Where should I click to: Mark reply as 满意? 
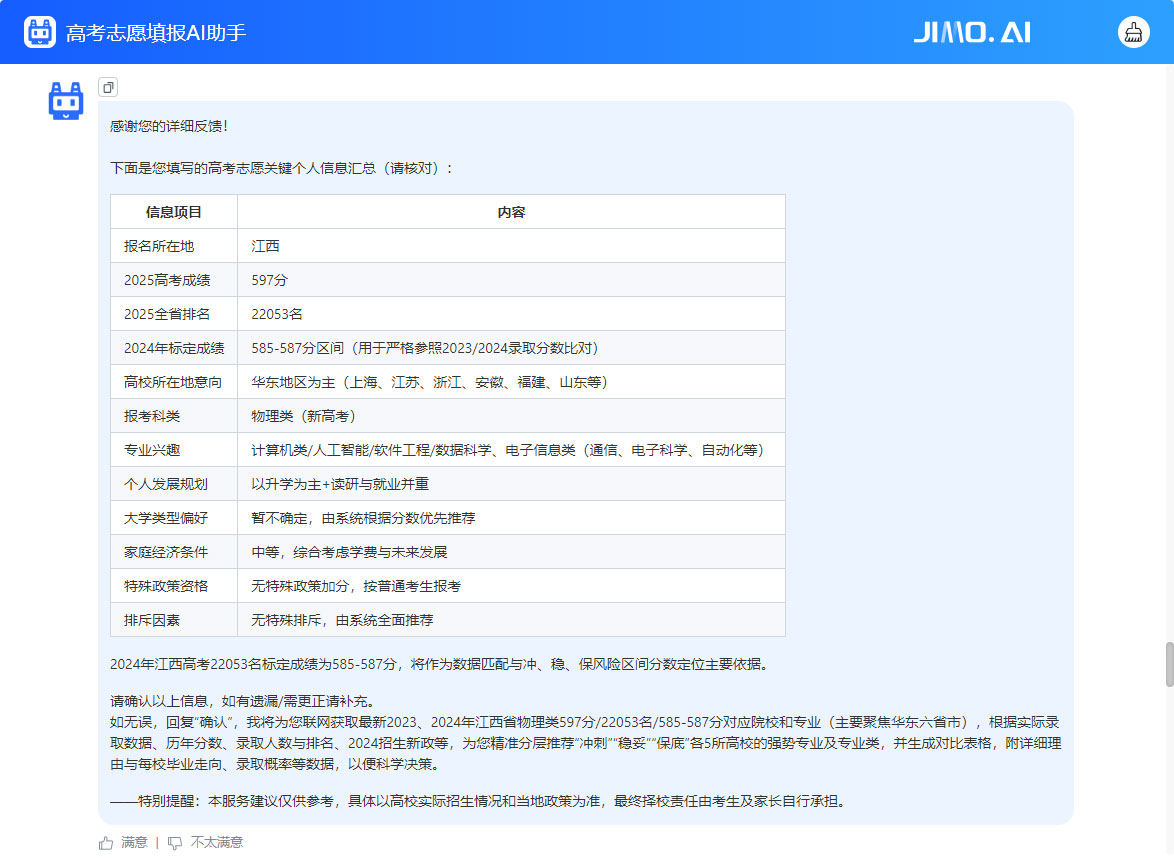[x=134, y=843]
